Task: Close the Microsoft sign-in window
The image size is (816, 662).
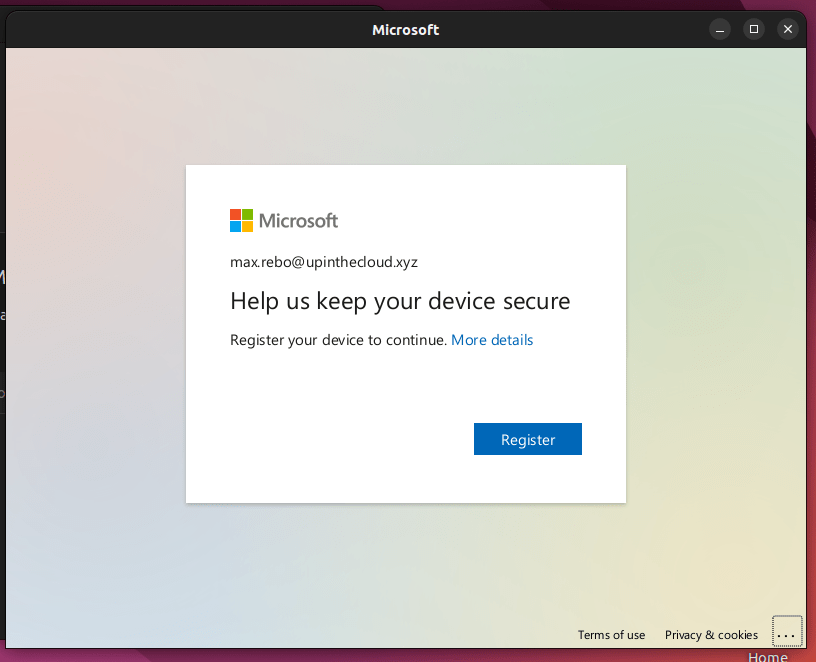Action: pos(788,30)
